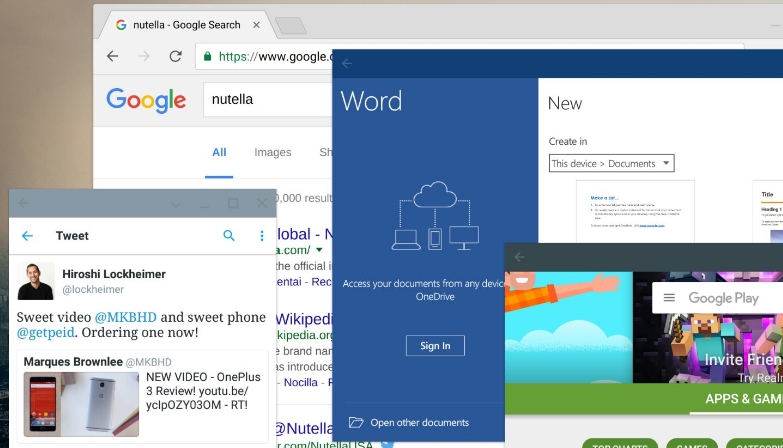
Task: Click Hiroshi Lockheimer's profile photo
Action: pos(36,281)
